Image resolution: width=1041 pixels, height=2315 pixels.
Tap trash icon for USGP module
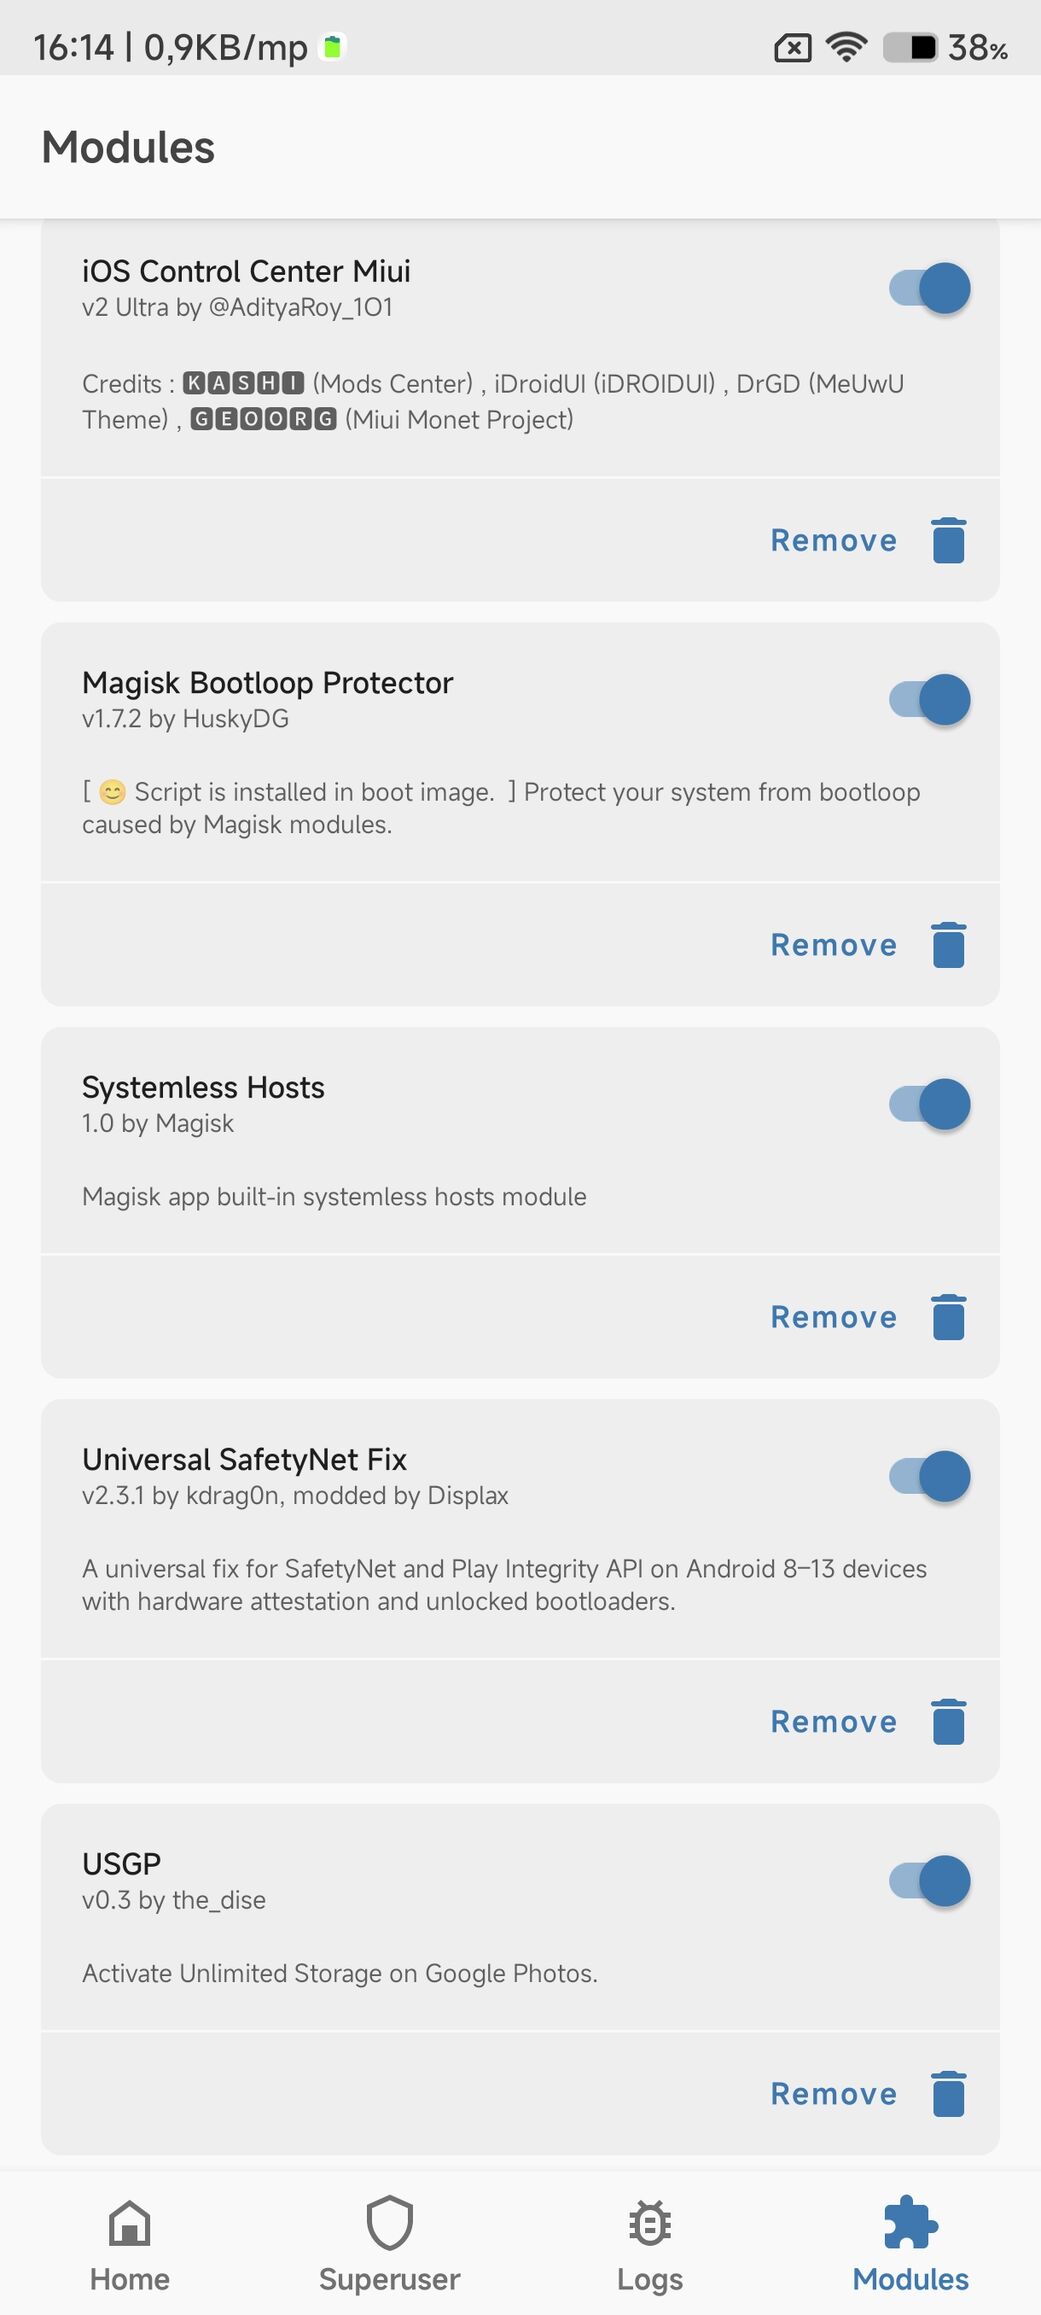[x=948, y=2093]
